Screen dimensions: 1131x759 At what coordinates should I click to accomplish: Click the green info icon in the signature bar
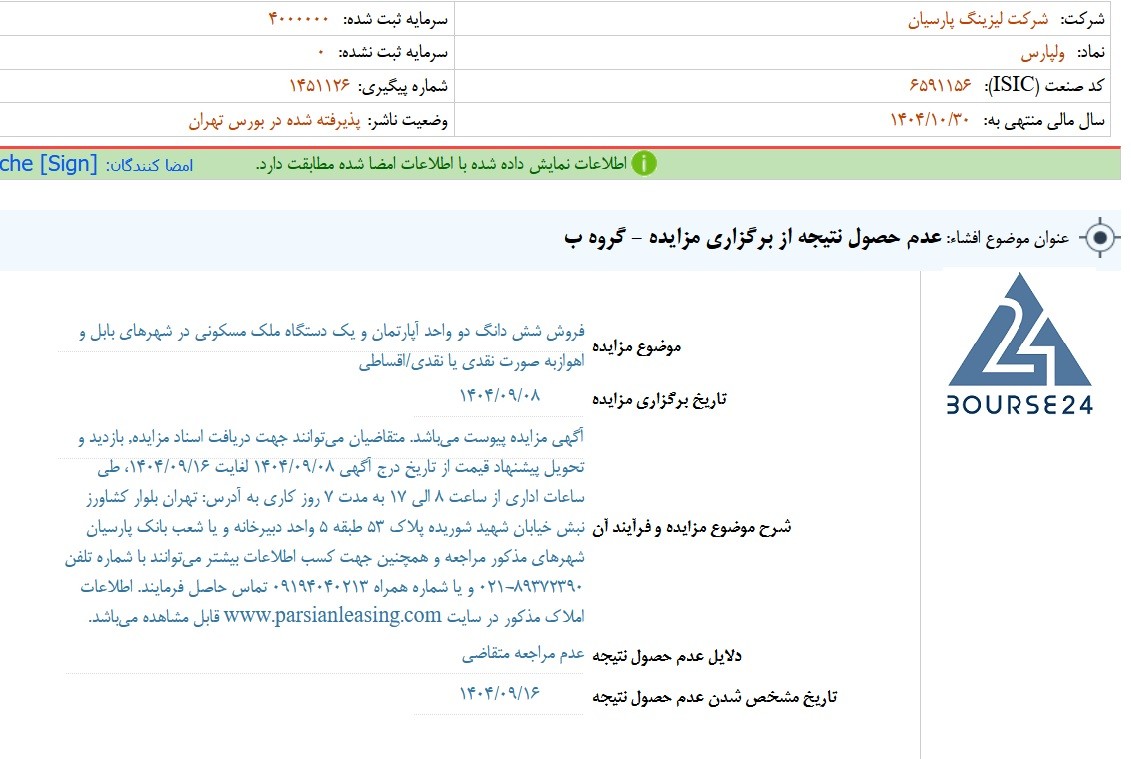tap(643, 164)
